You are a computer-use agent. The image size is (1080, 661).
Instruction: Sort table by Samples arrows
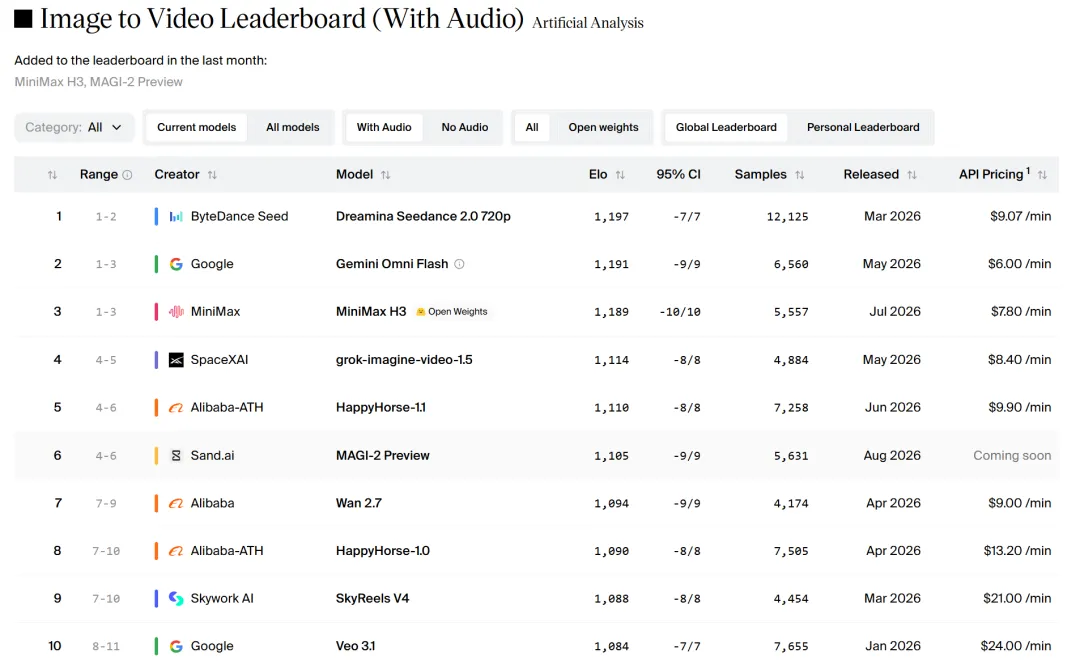pyautogui.click(x=800, y=175)
